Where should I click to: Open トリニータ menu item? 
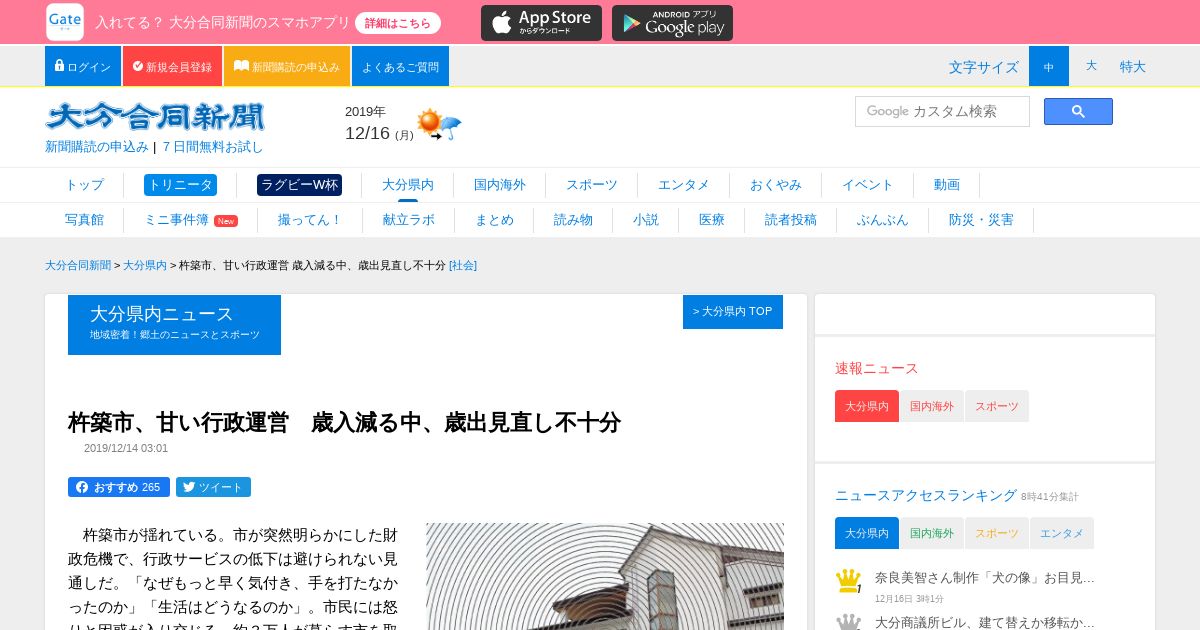tap(180, 185)
